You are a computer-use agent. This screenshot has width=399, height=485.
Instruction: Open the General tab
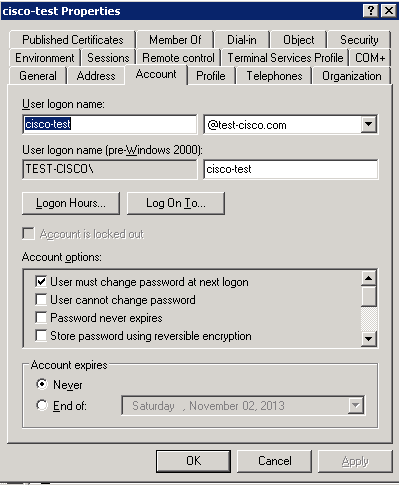(x=38, y=76)
